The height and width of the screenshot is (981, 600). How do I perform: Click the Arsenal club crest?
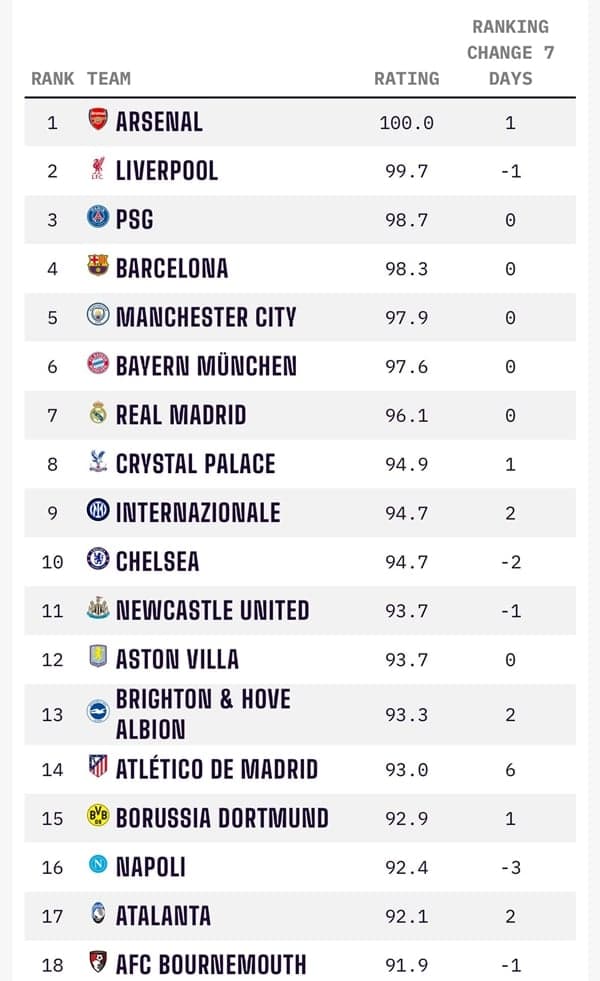(x=97, y=121)
